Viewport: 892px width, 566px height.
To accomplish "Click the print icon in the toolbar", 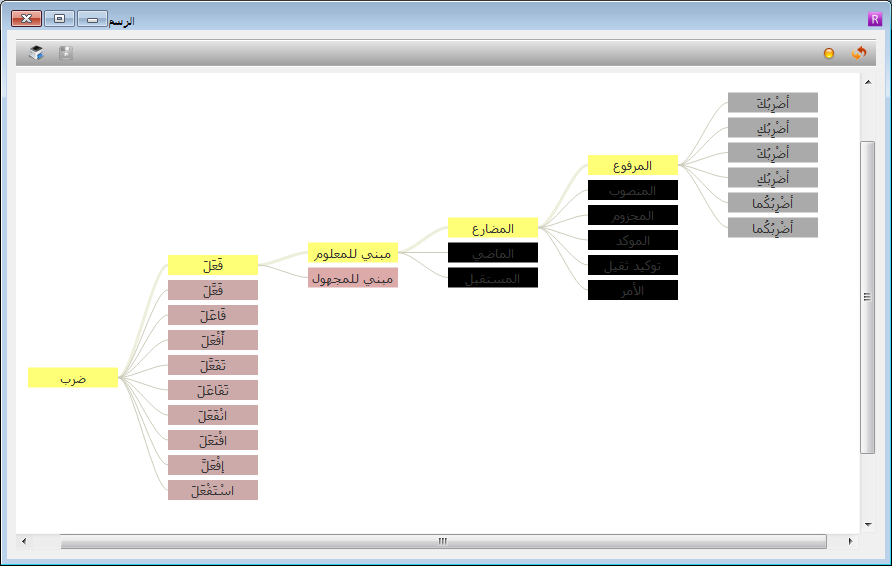I will click(37, 53).
